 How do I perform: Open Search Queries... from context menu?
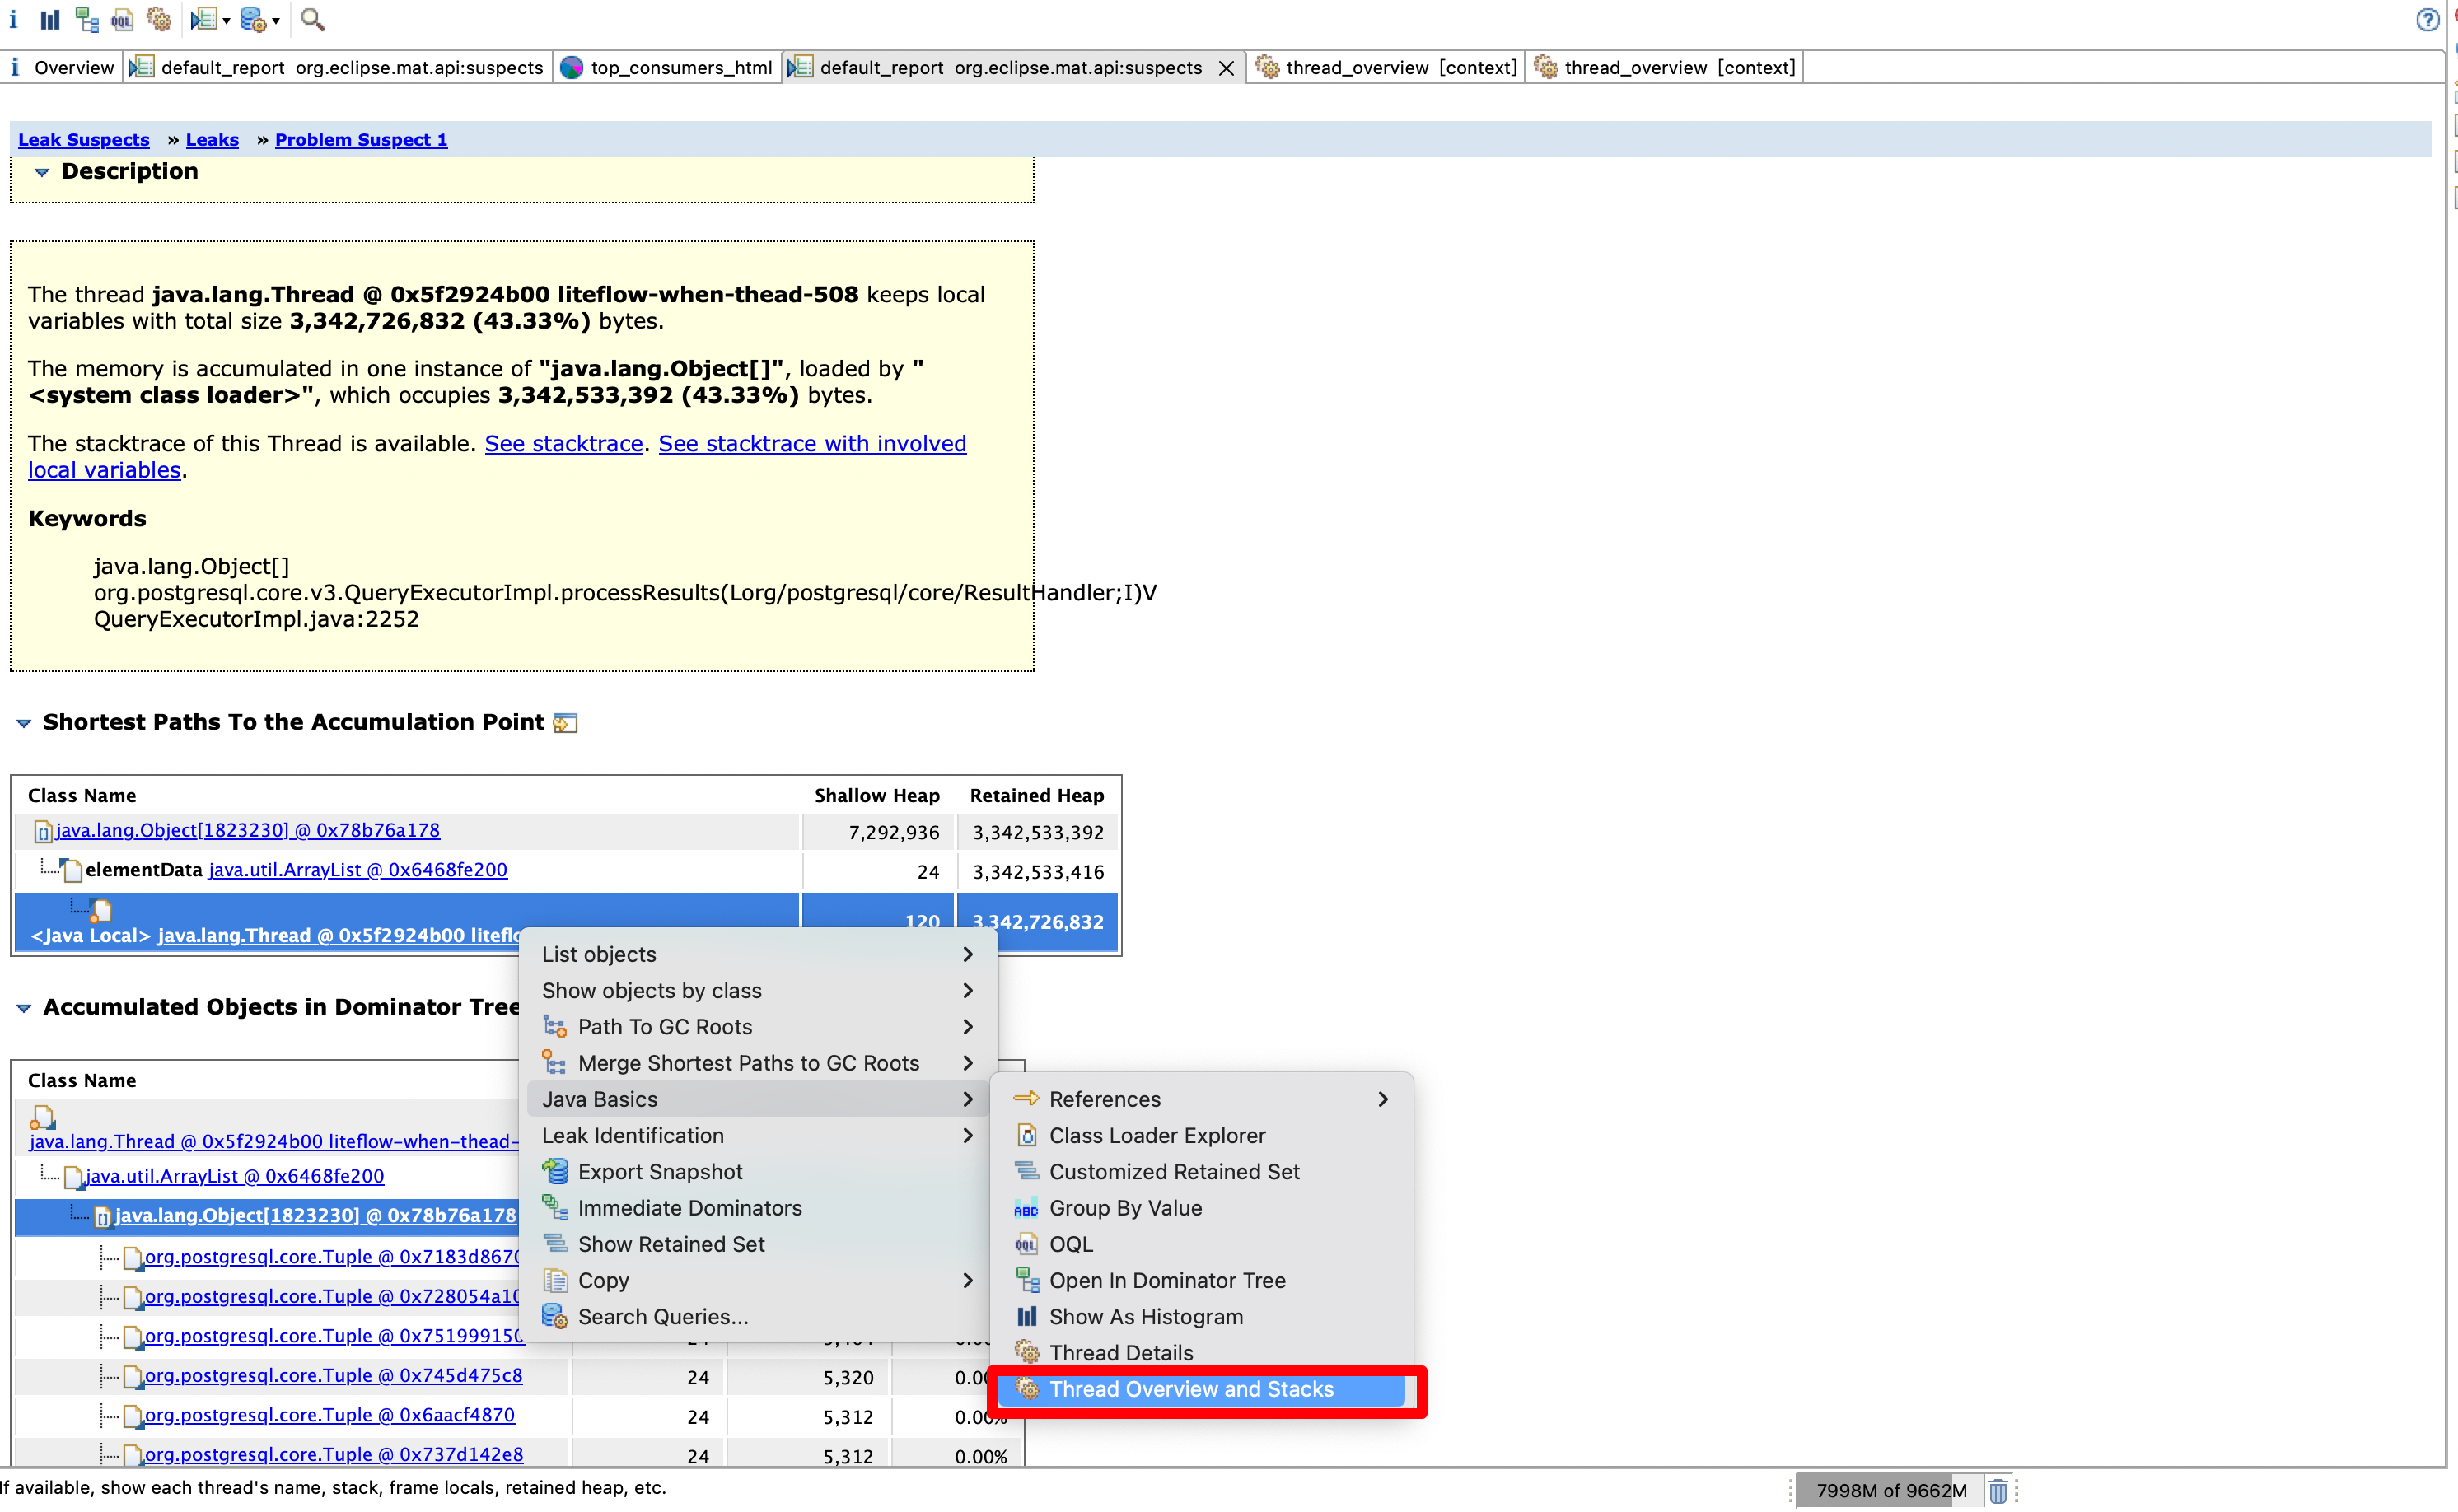pos(757,1317)
